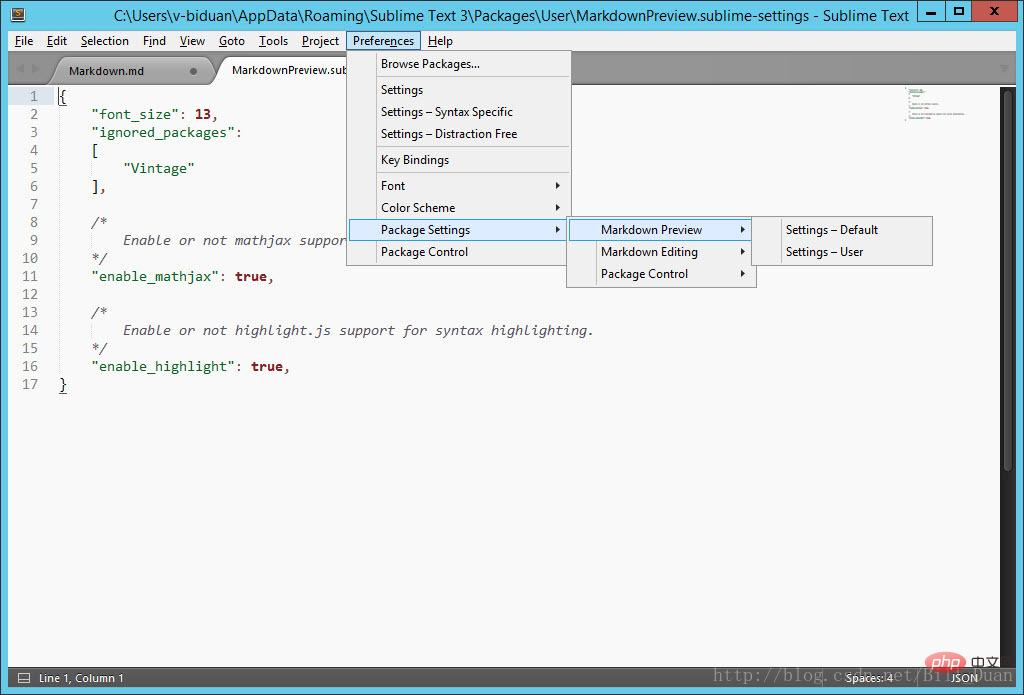Click the tab scroll left arrow
The height and width of the screenshot is (695, 1024).
(x=20, y=69)
